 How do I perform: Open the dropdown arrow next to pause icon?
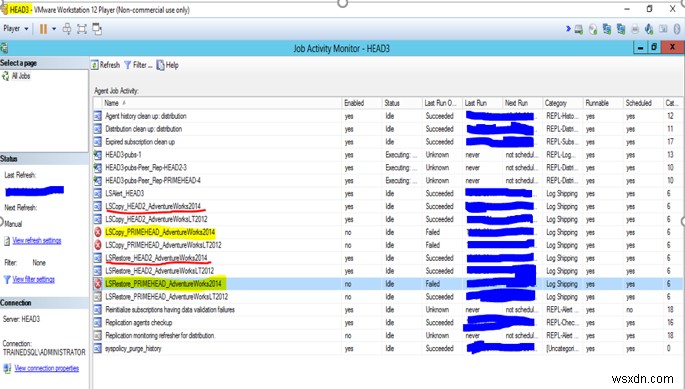[x=54, y=29]
